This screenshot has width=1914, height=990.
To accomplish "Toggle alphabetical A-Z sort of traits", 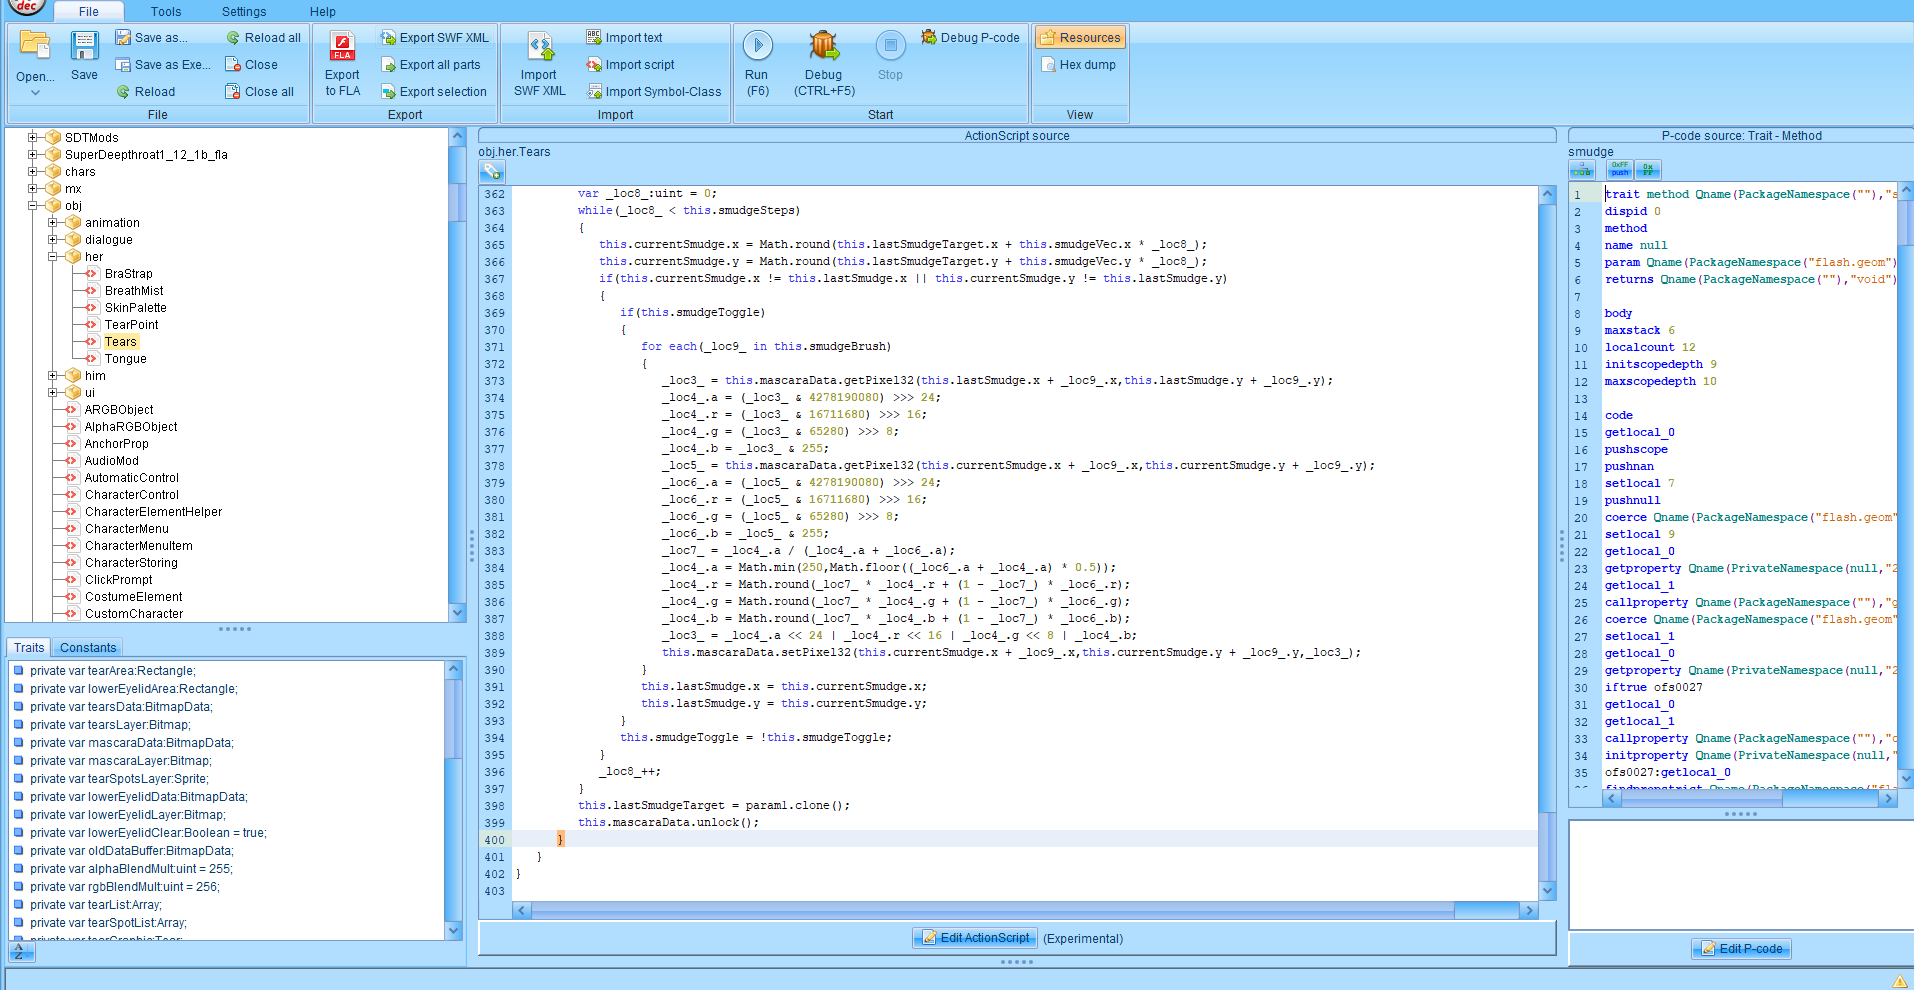I will coord(20,953).
